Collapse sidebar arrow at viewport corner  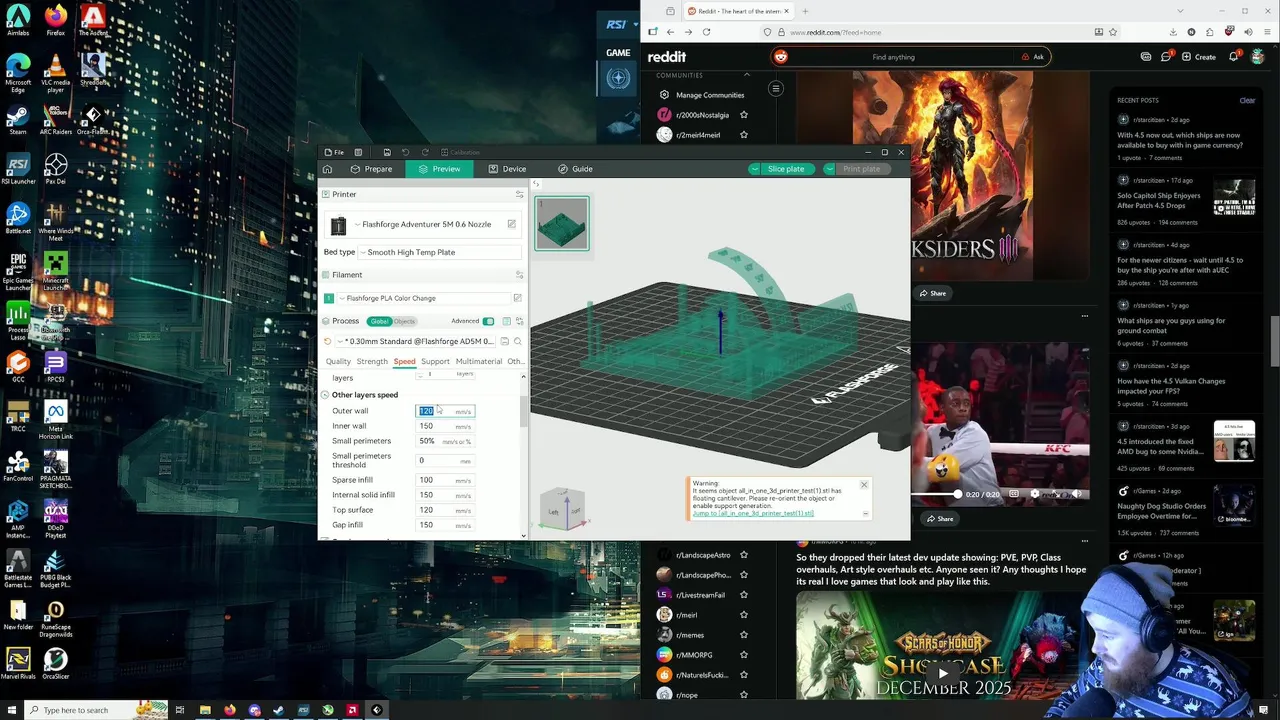(536, 184)
